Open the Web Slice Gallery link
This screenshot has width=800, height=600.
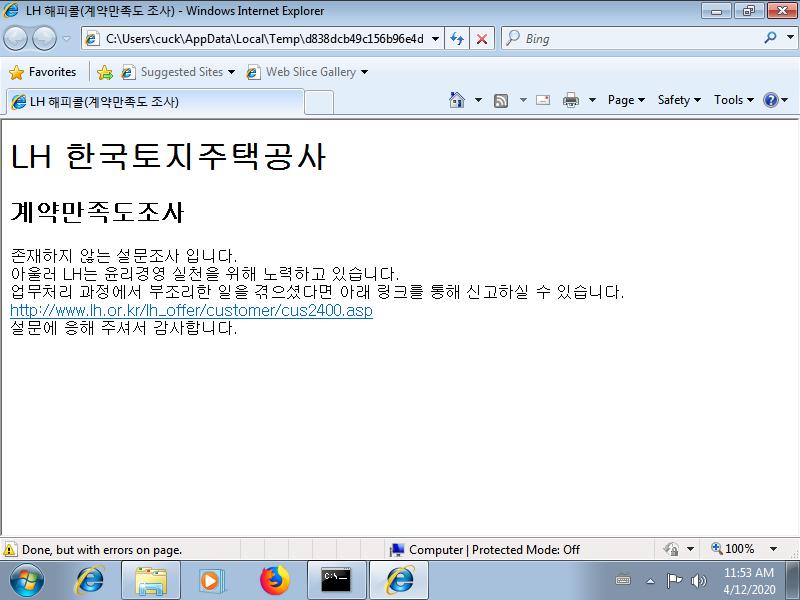pyautogui.click(x=309, y=72)
